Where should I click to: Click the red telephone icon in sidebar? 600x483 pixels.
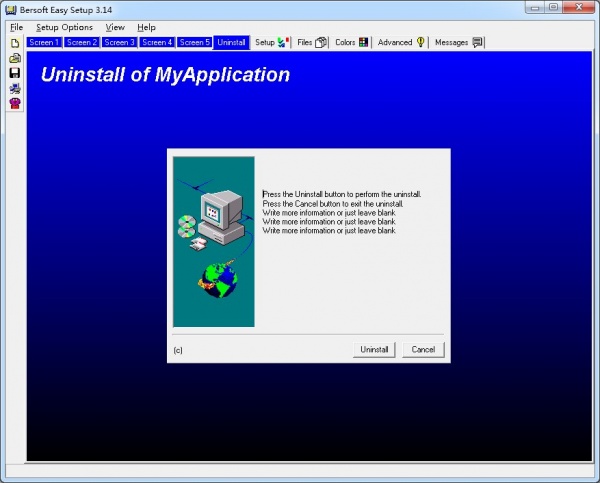click(14, 103)
